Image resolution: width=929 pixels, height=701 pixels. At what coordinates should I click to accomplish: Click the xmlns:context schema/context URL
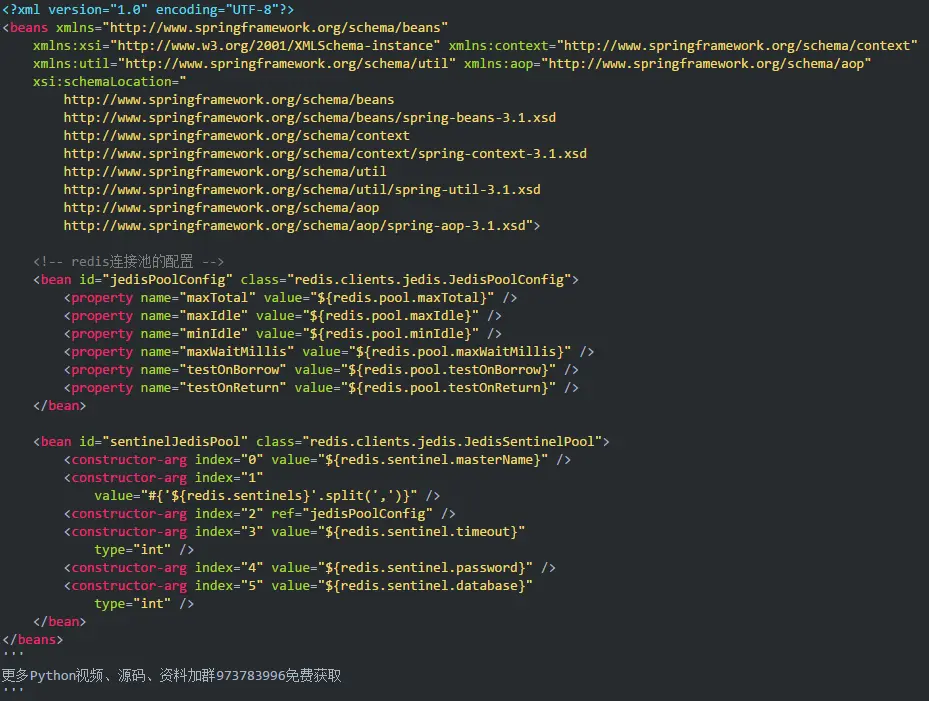736,46
